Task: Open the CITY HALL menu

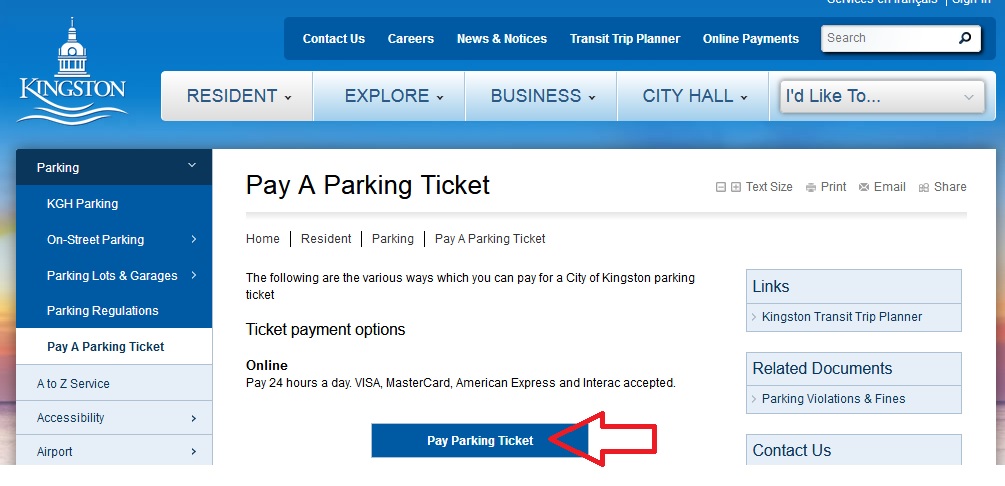Action: [x=694, y=97]
